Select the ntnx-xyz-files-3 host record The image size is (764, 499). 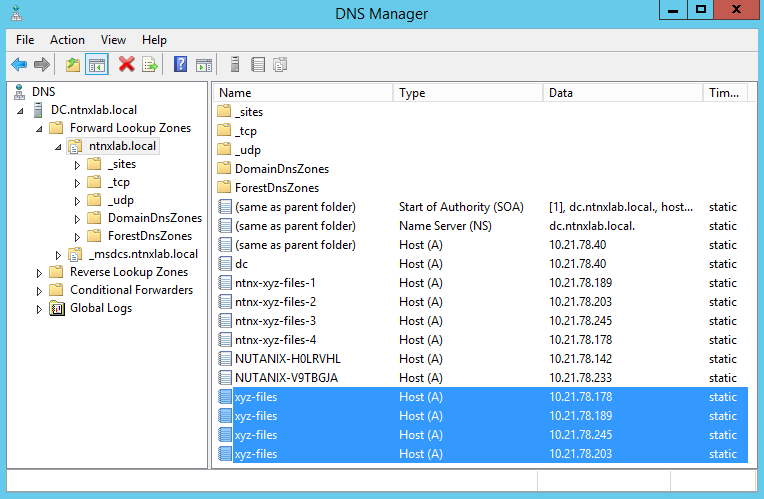pyautogui.click(x=482, y=321)
